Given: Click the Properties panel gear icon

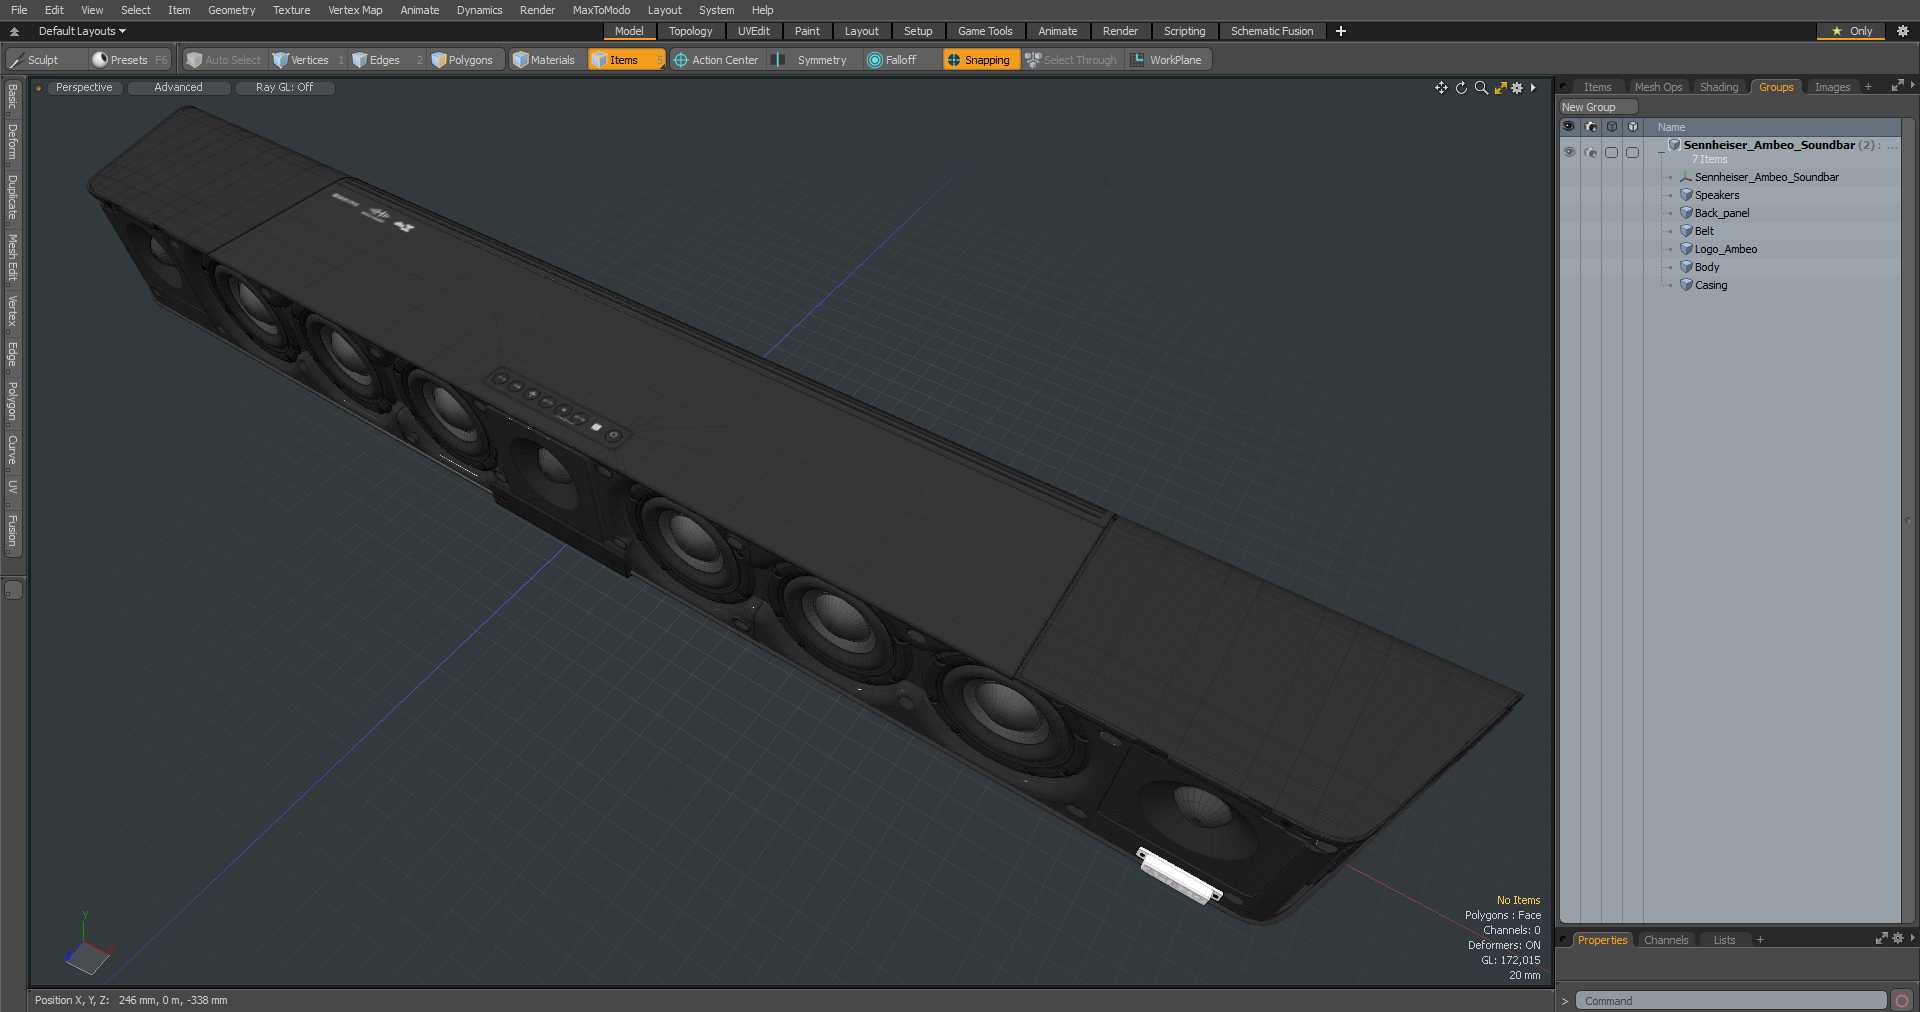Looking at the screenshot, I should [1897, 938].
